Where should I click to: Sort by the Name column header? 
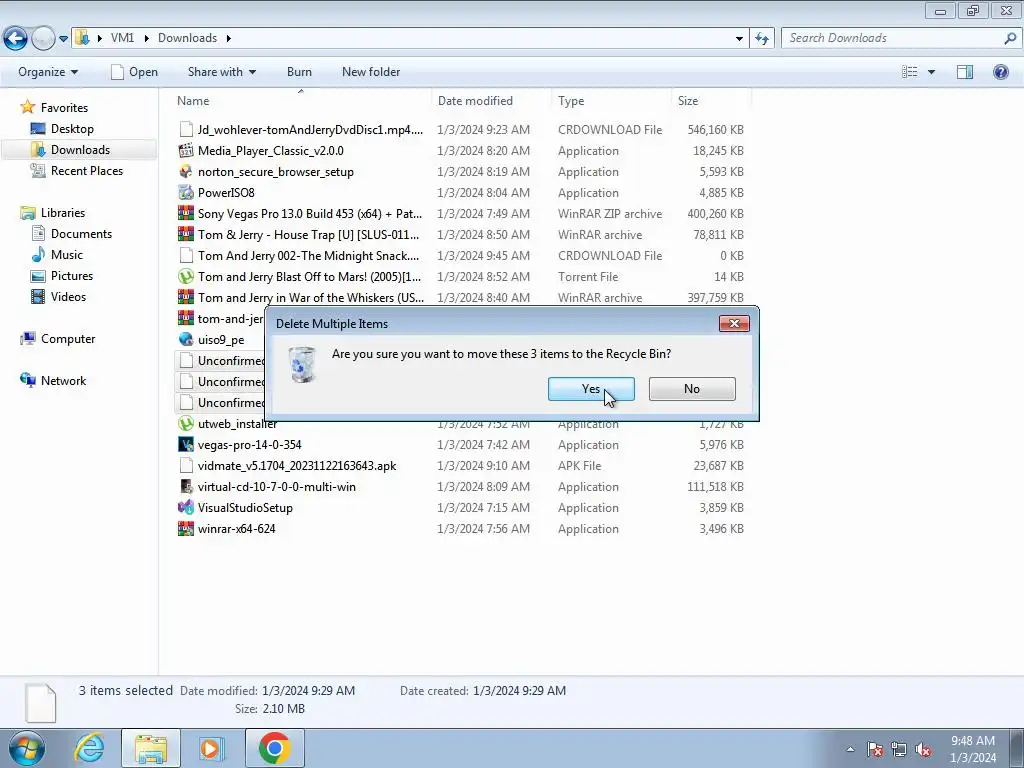pos(300,101)
